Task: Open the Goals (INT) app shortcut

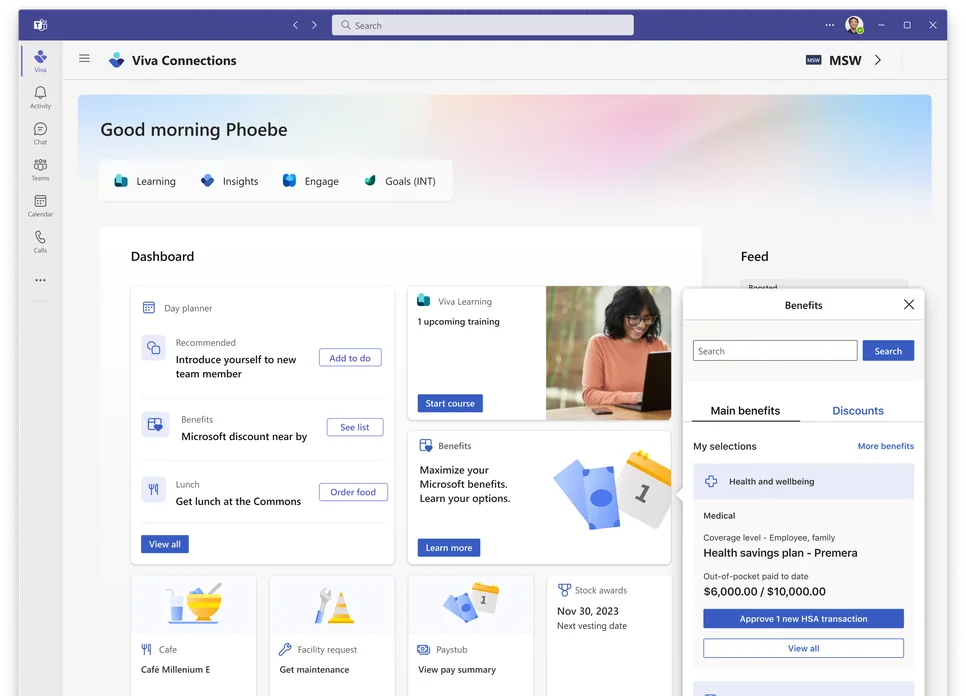Action: coord(399,181)
